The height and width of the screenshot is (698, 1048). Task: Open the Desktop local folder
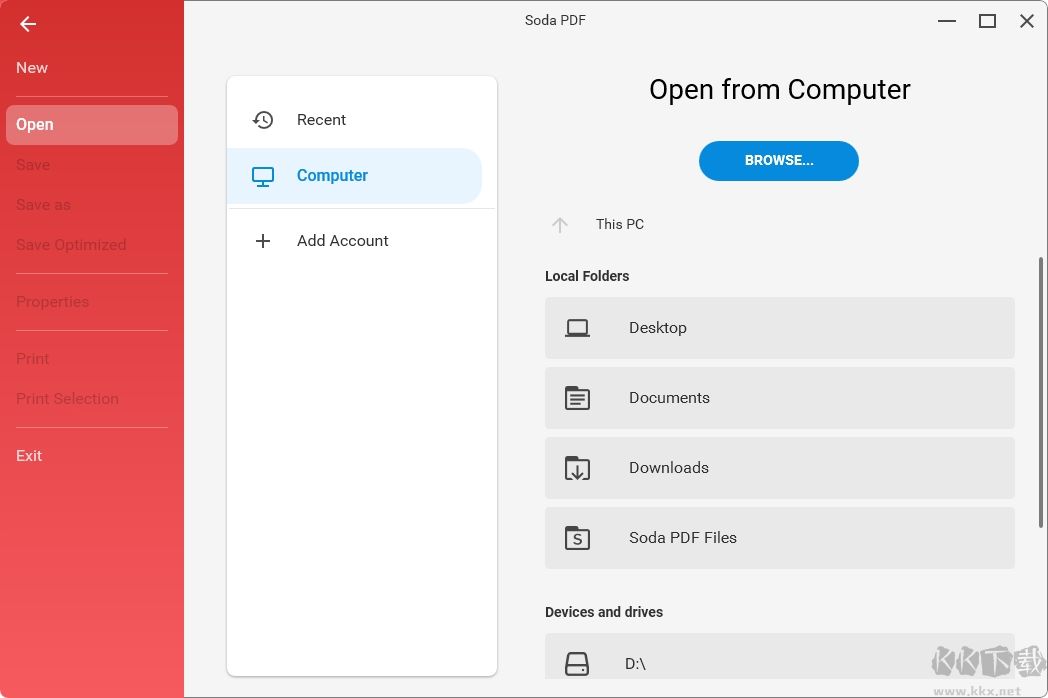[x=779, y=328]
